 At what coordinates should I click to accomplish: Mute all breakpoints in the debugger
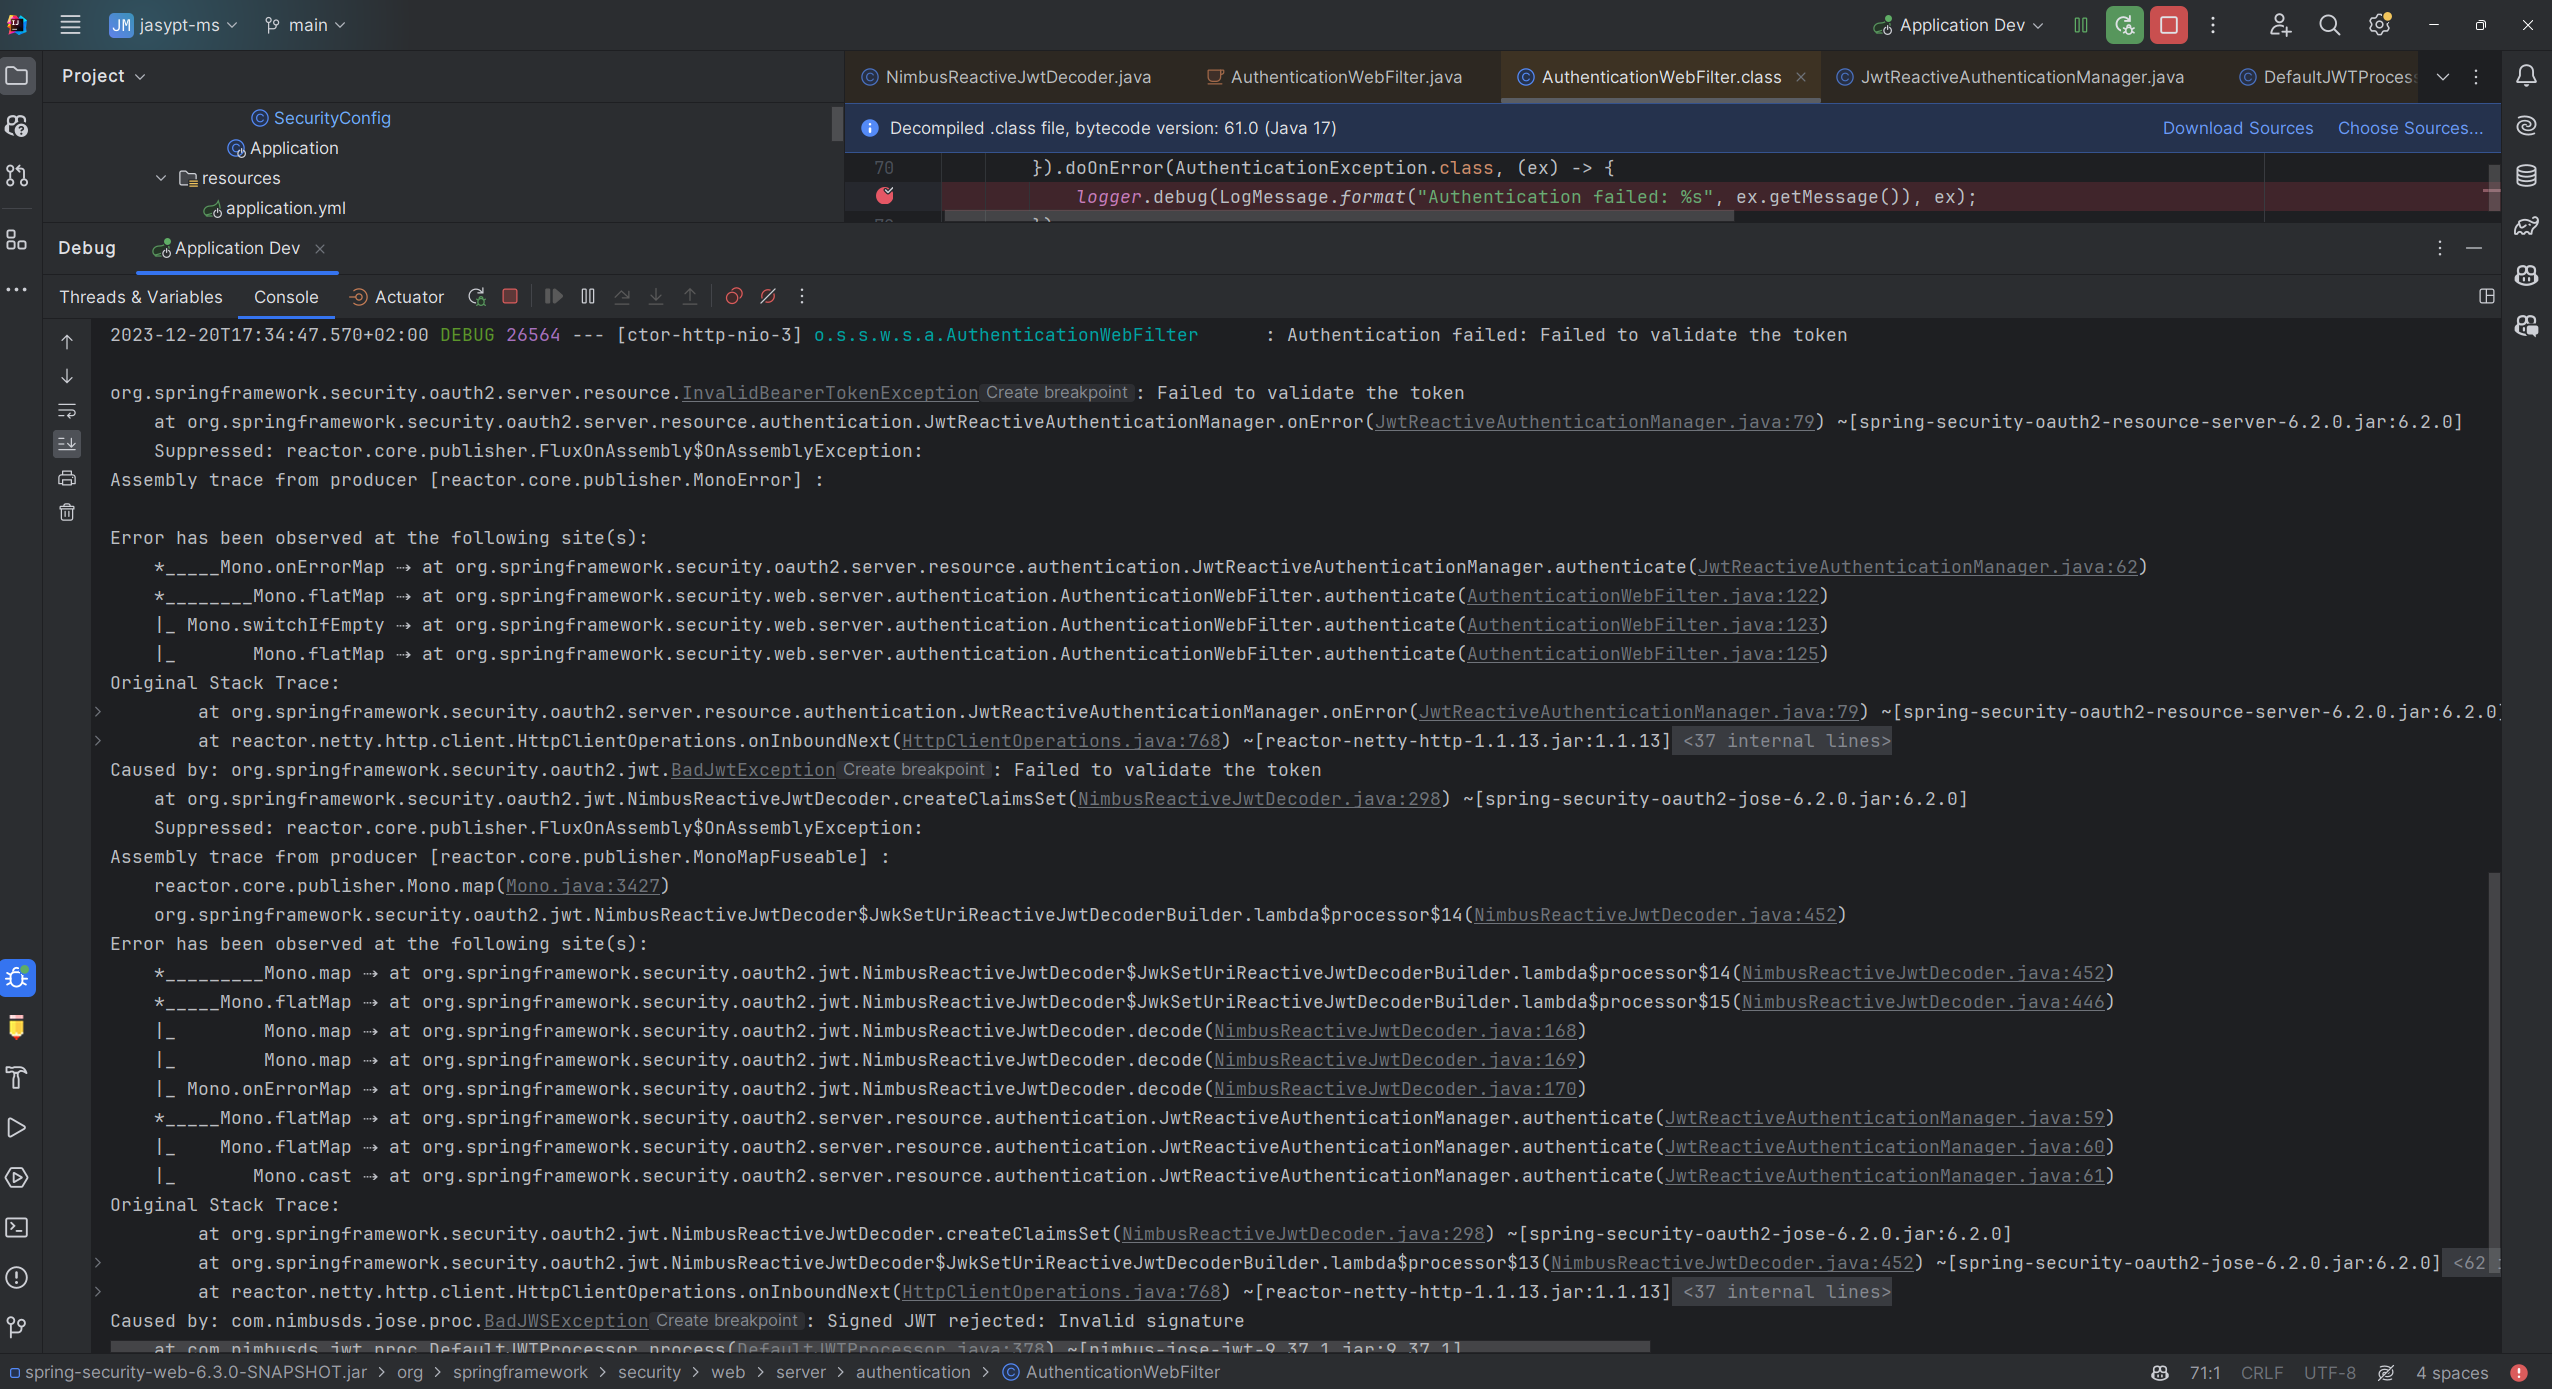[x=767, y=296]
